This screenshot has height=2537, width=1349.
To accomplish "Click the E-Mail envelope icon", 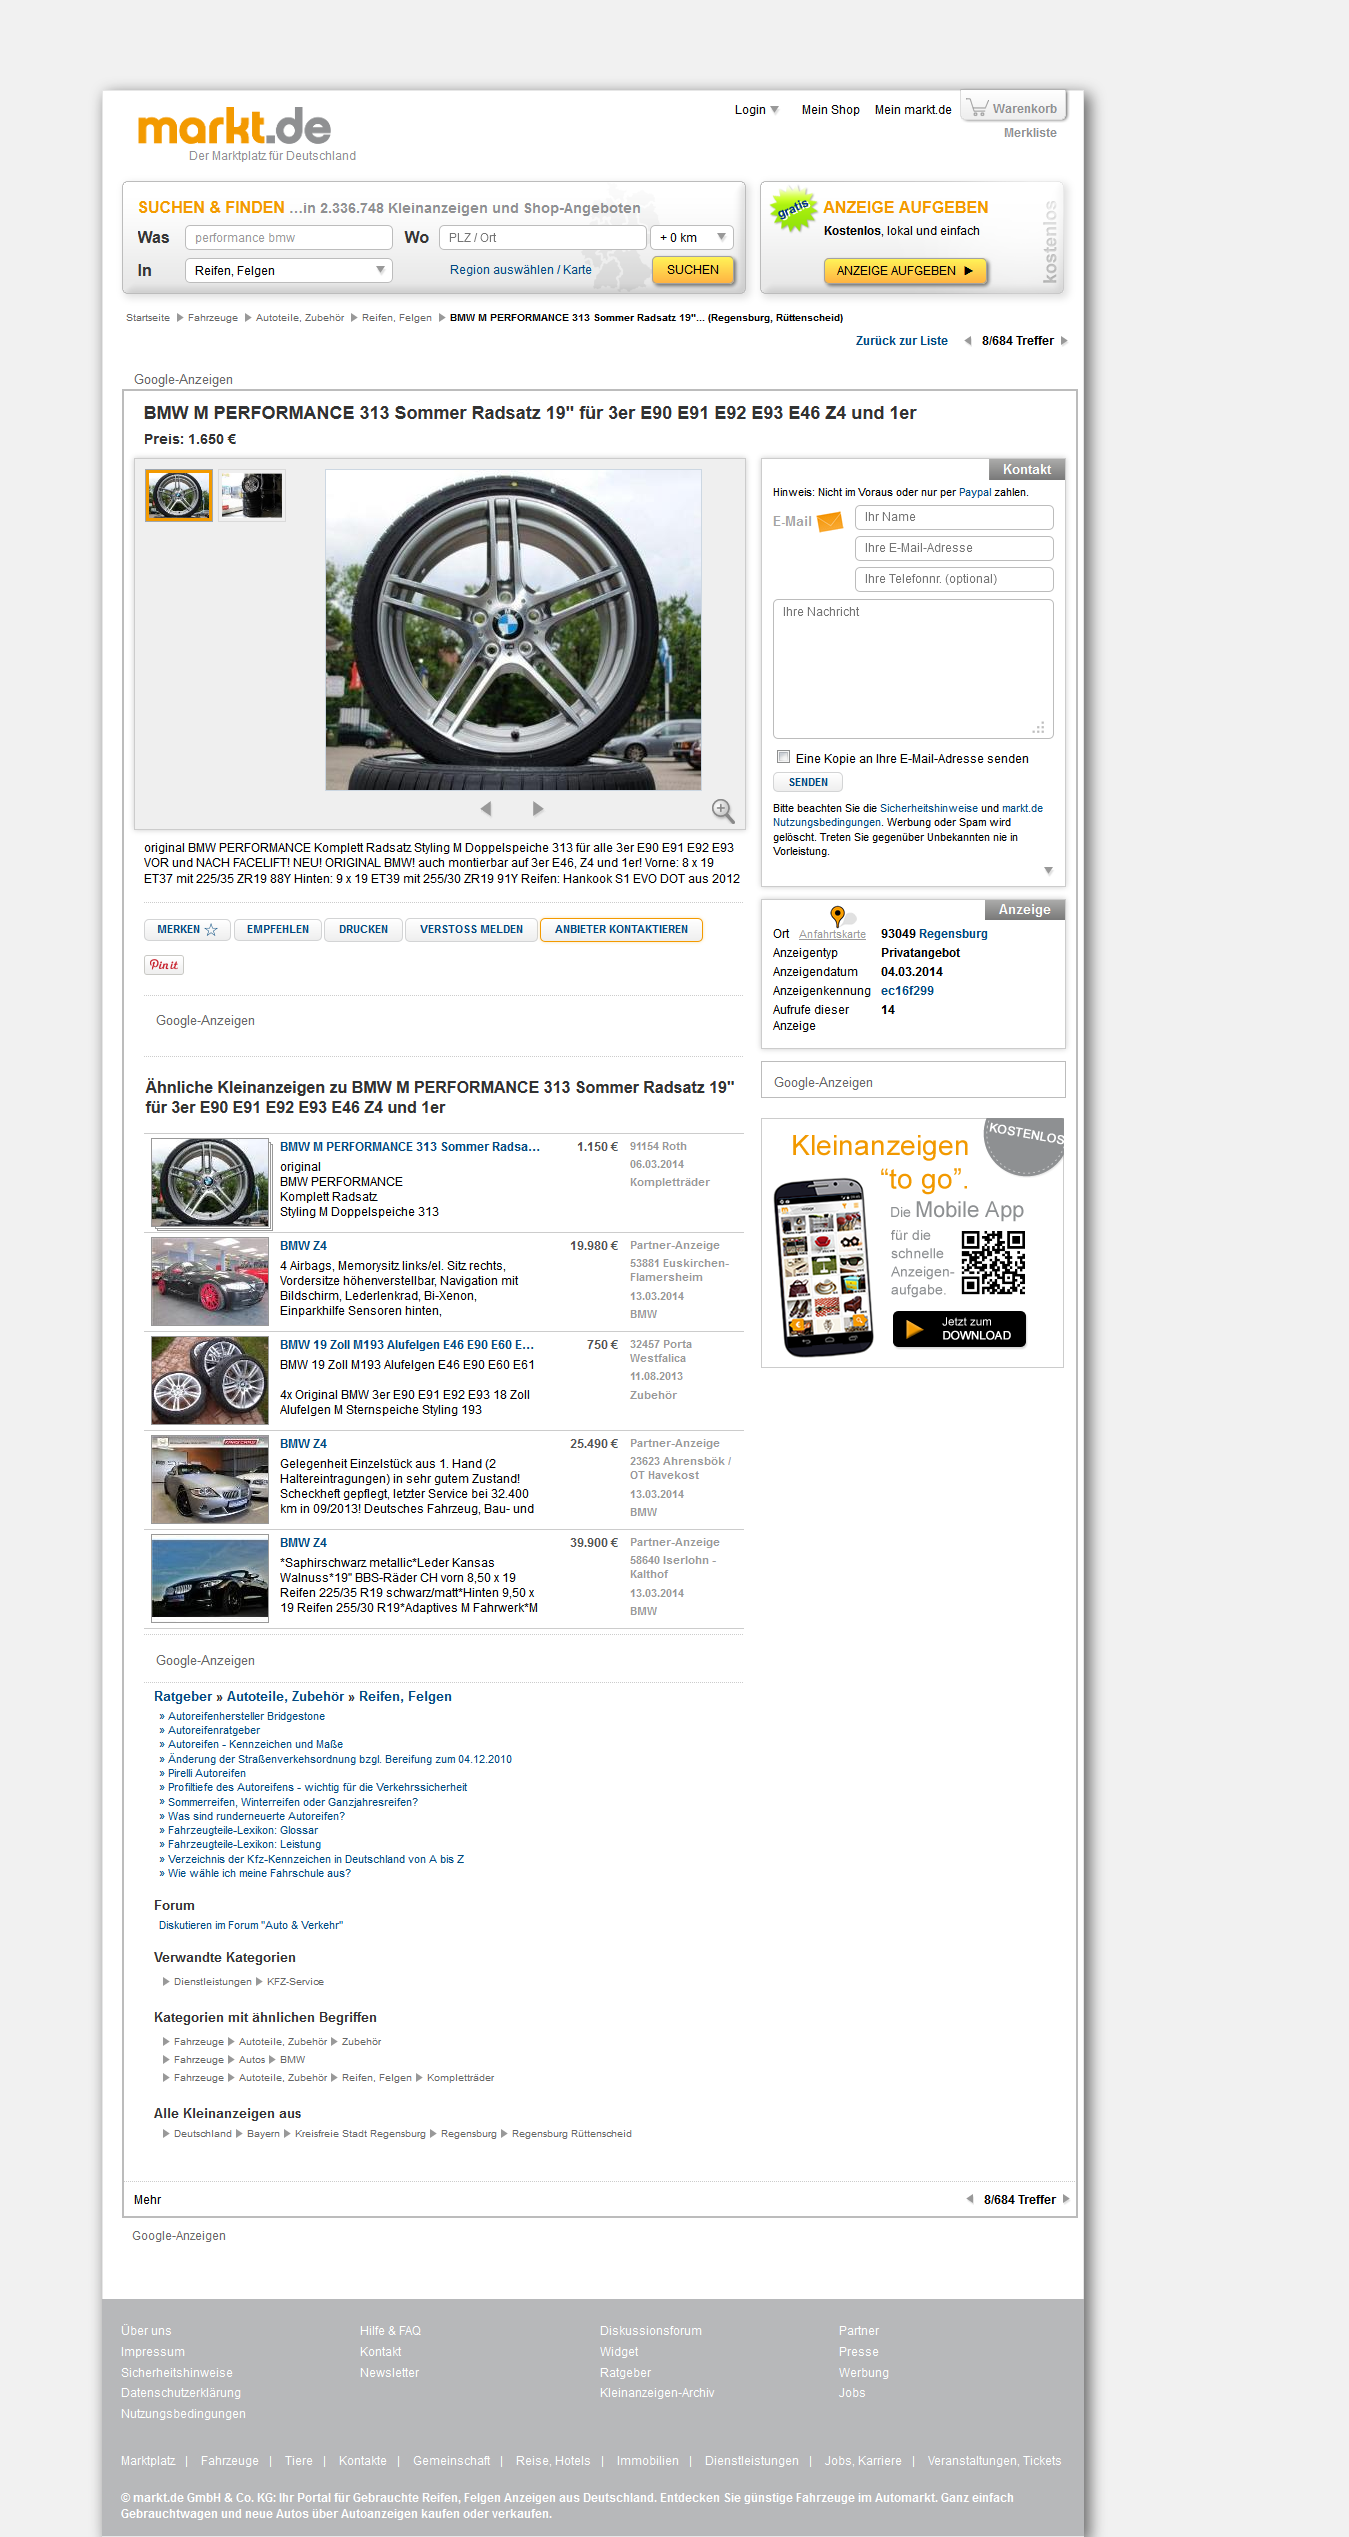I will [830, 522].
